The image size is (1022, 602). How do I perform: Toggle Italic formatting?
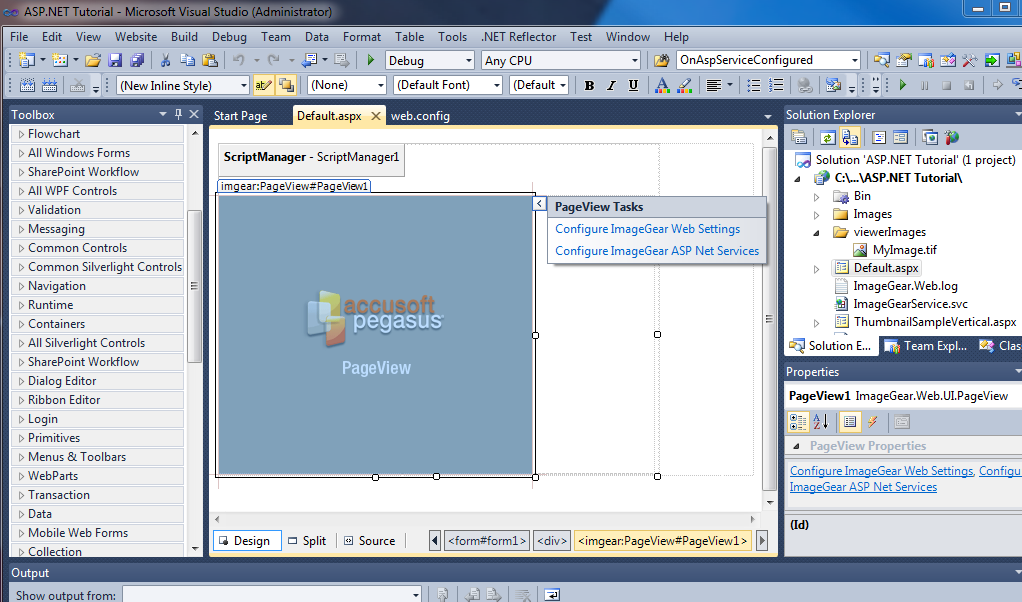[x=611, y=85]
